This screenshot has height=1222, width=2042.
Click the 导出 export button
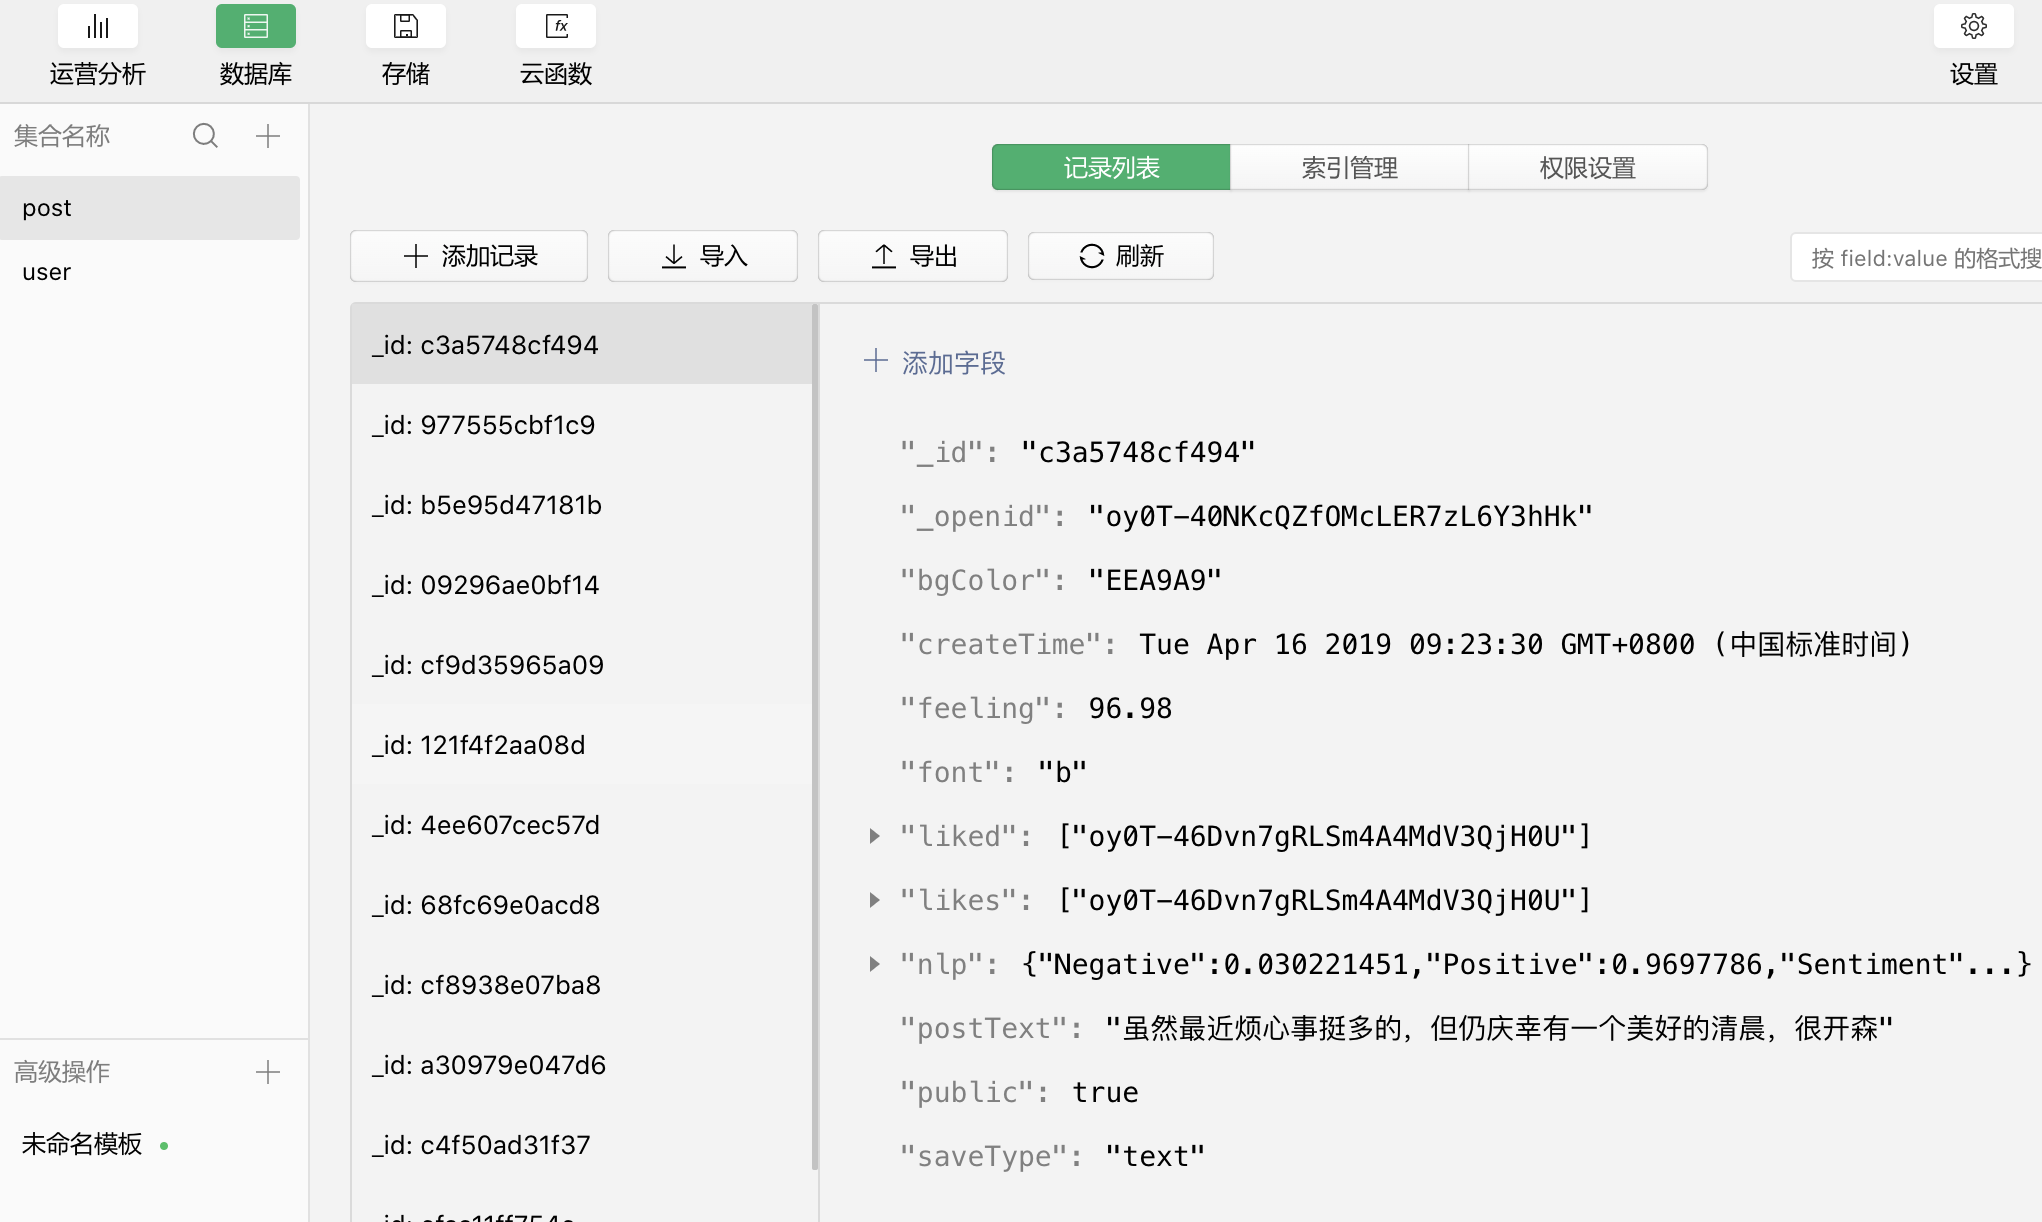pos(912,257)
